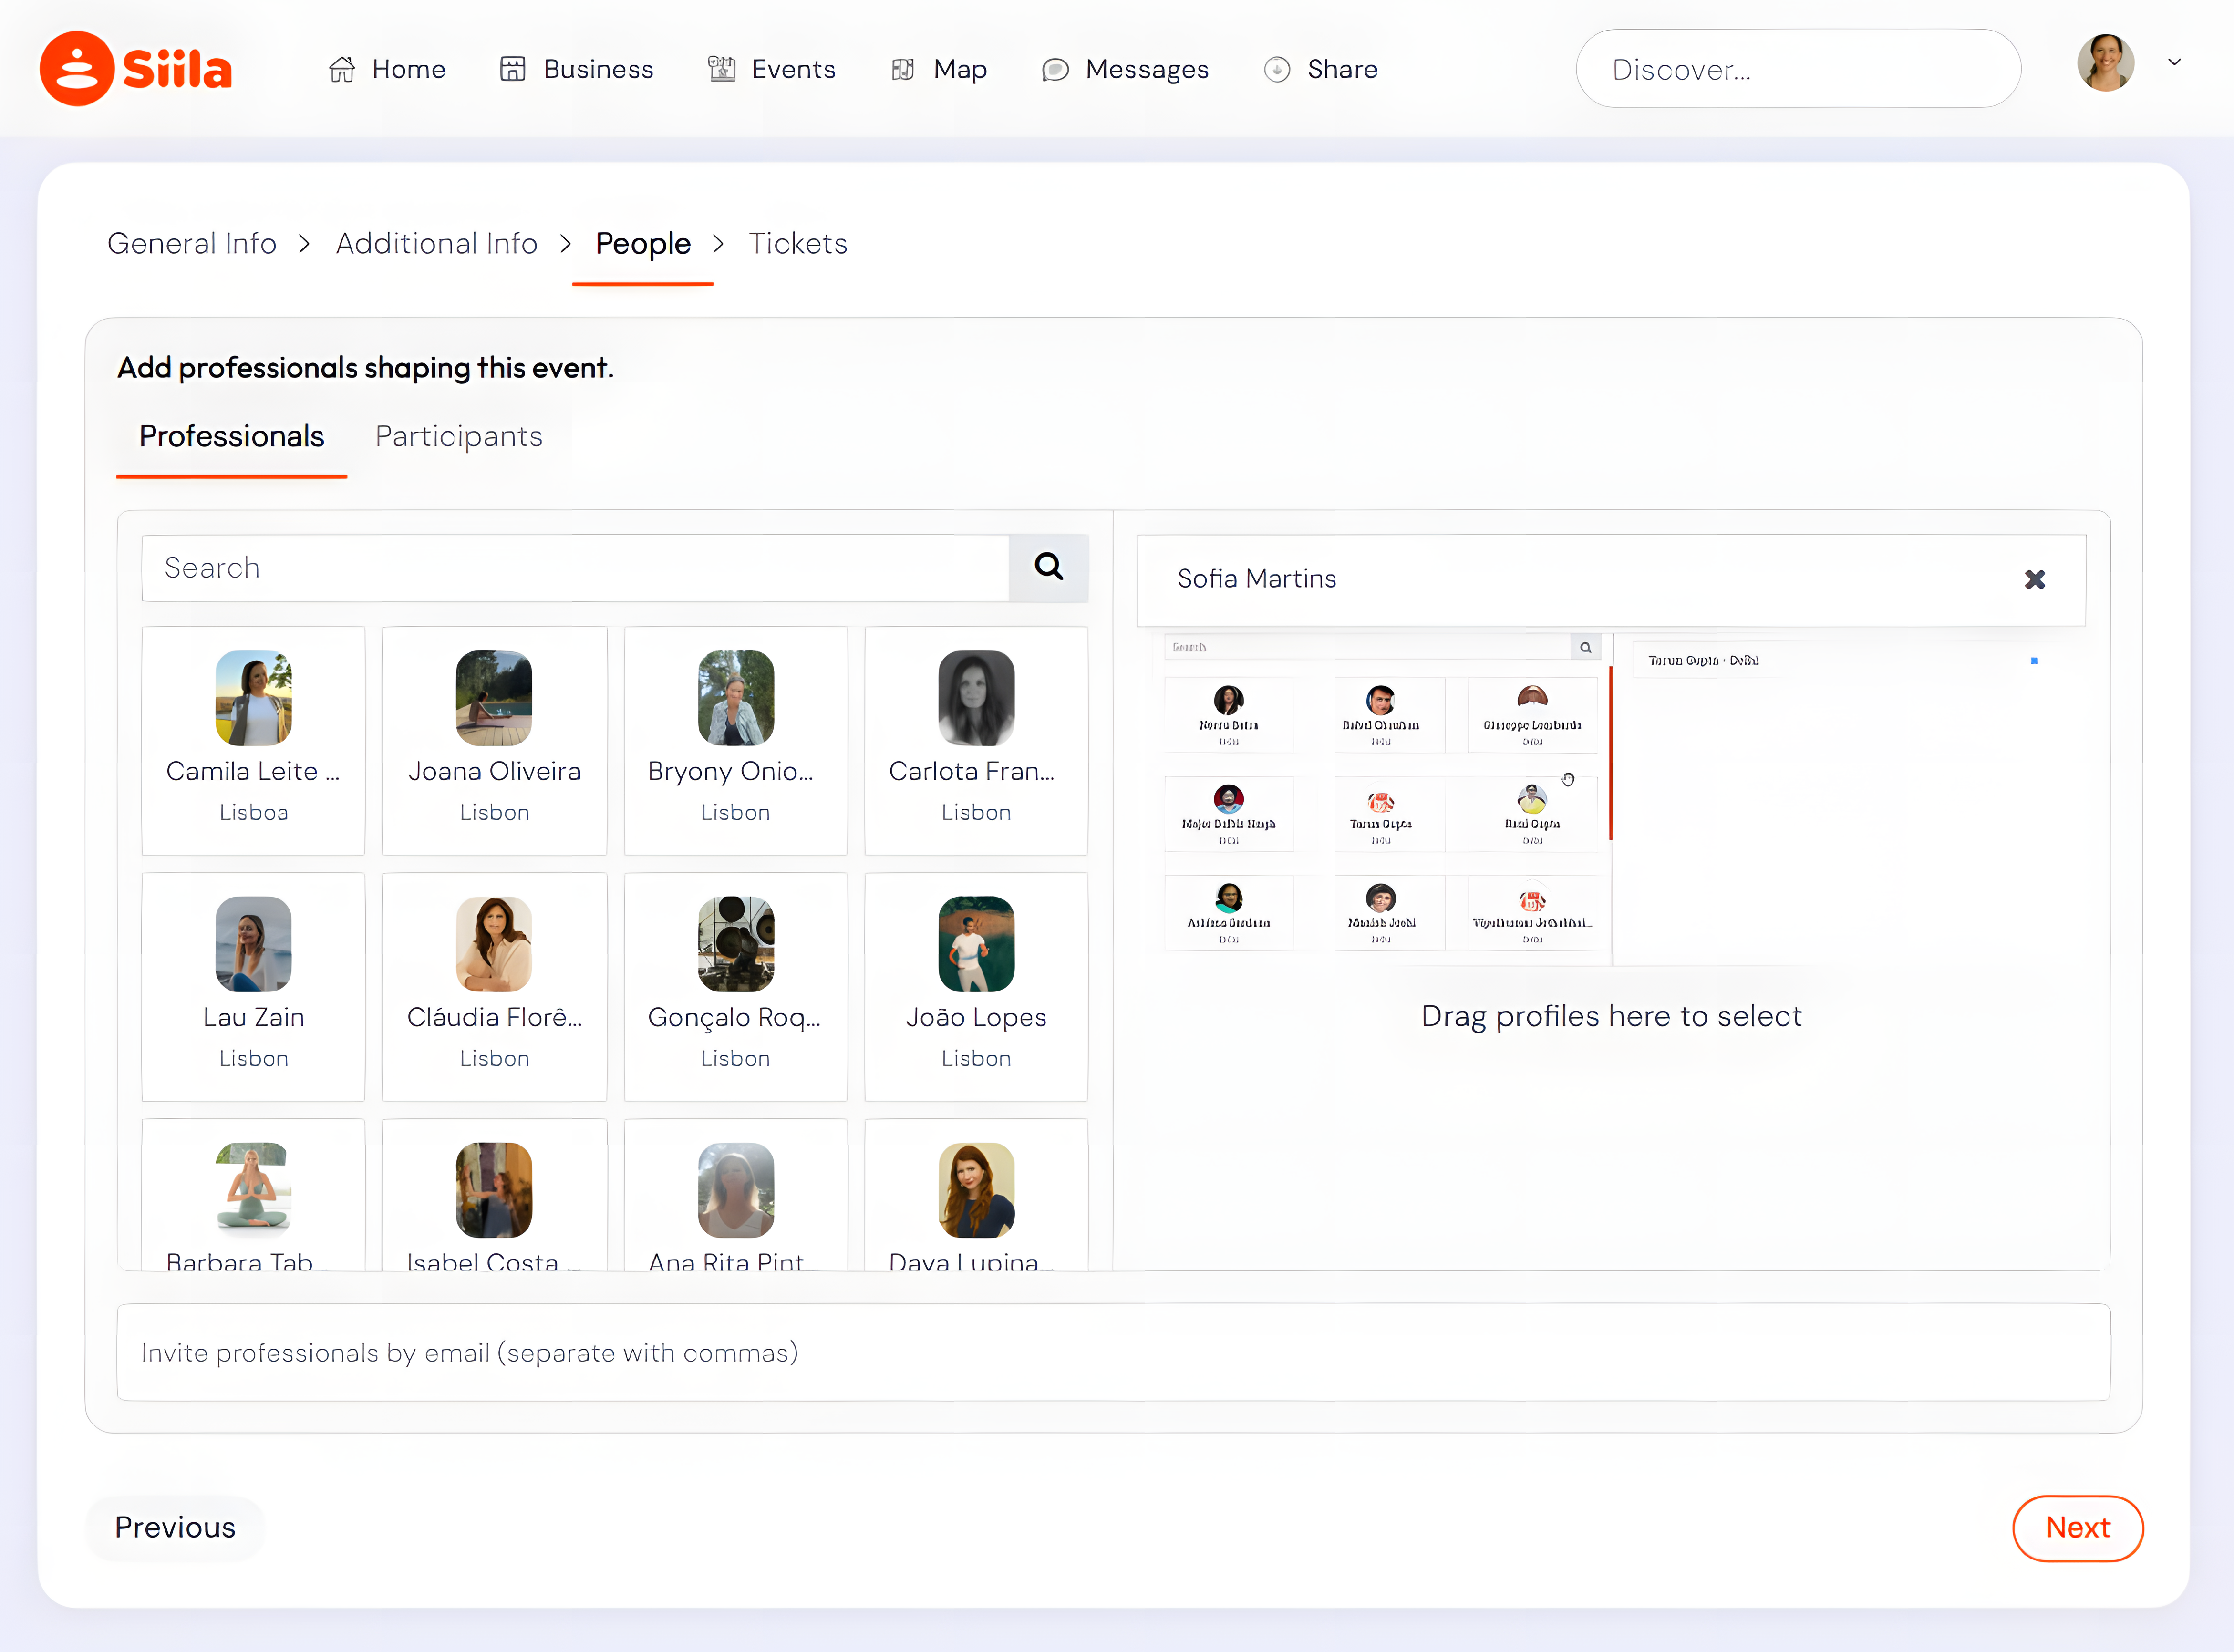The image size is (2234, 1652).
Task: Click the user profile avatar
Action: pos(2105,63)
